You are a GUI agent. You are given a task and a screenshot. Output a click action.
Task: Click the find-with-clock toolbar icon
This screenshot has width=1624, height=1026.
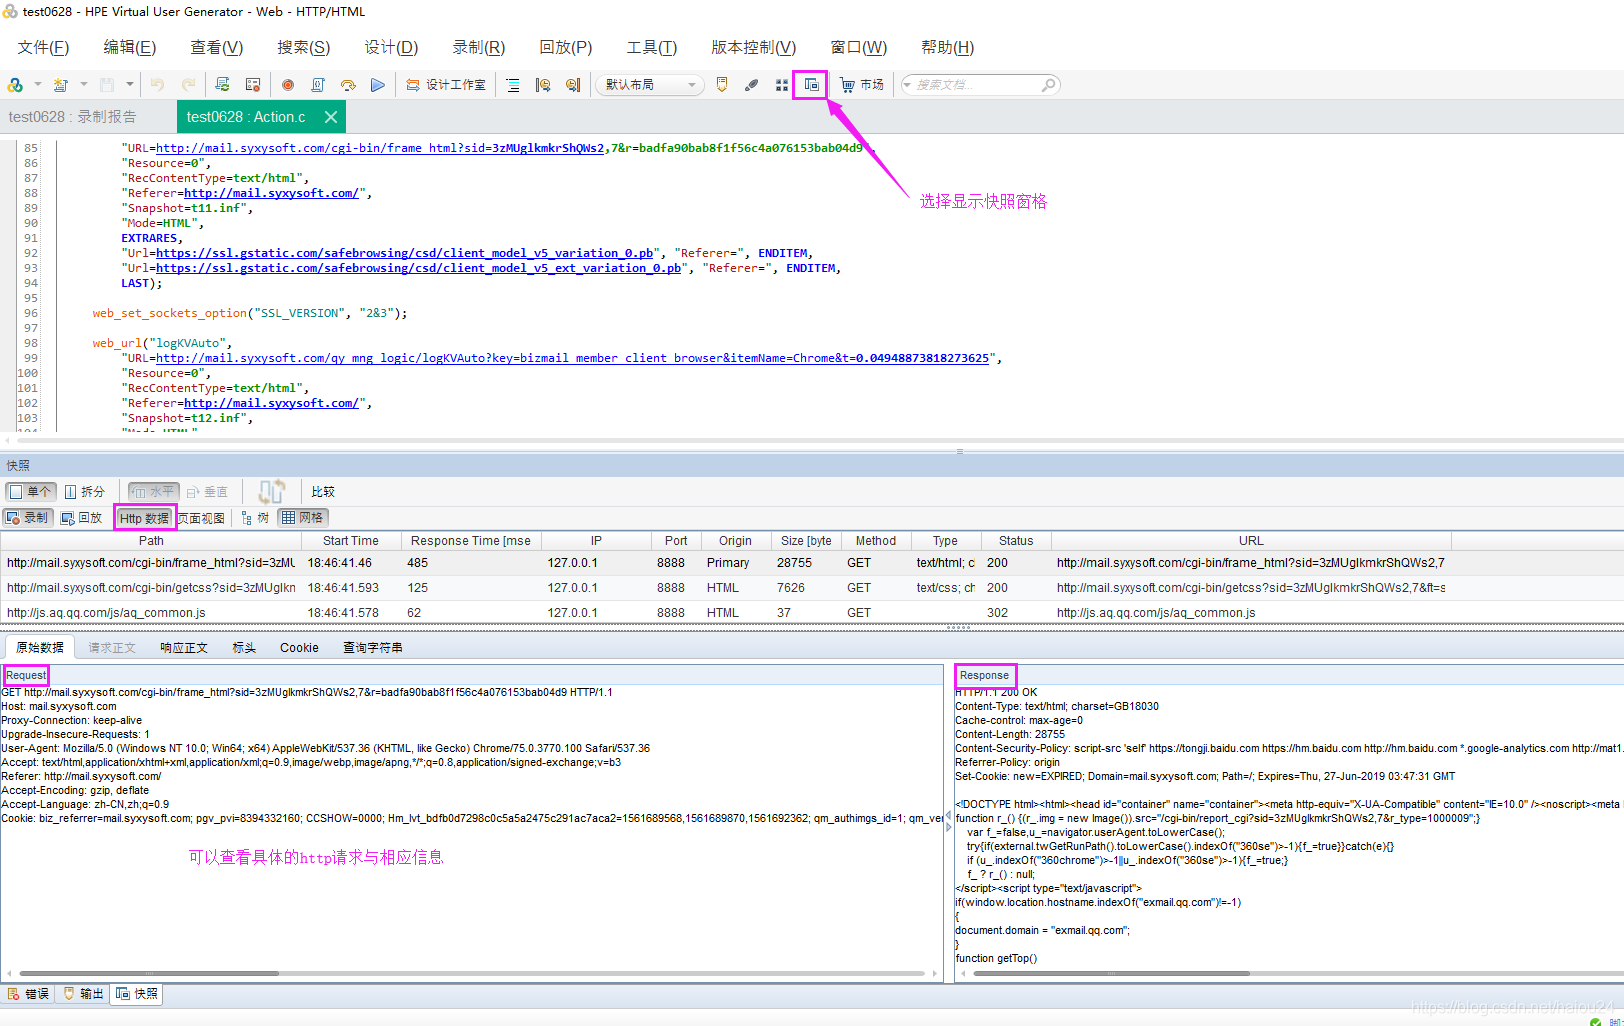click(543, 85)
